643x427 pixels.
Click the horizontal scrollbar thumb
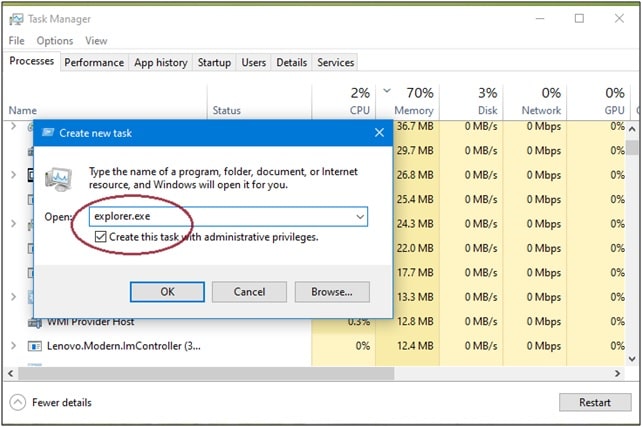pyautogui.click(x=206, y=373)
